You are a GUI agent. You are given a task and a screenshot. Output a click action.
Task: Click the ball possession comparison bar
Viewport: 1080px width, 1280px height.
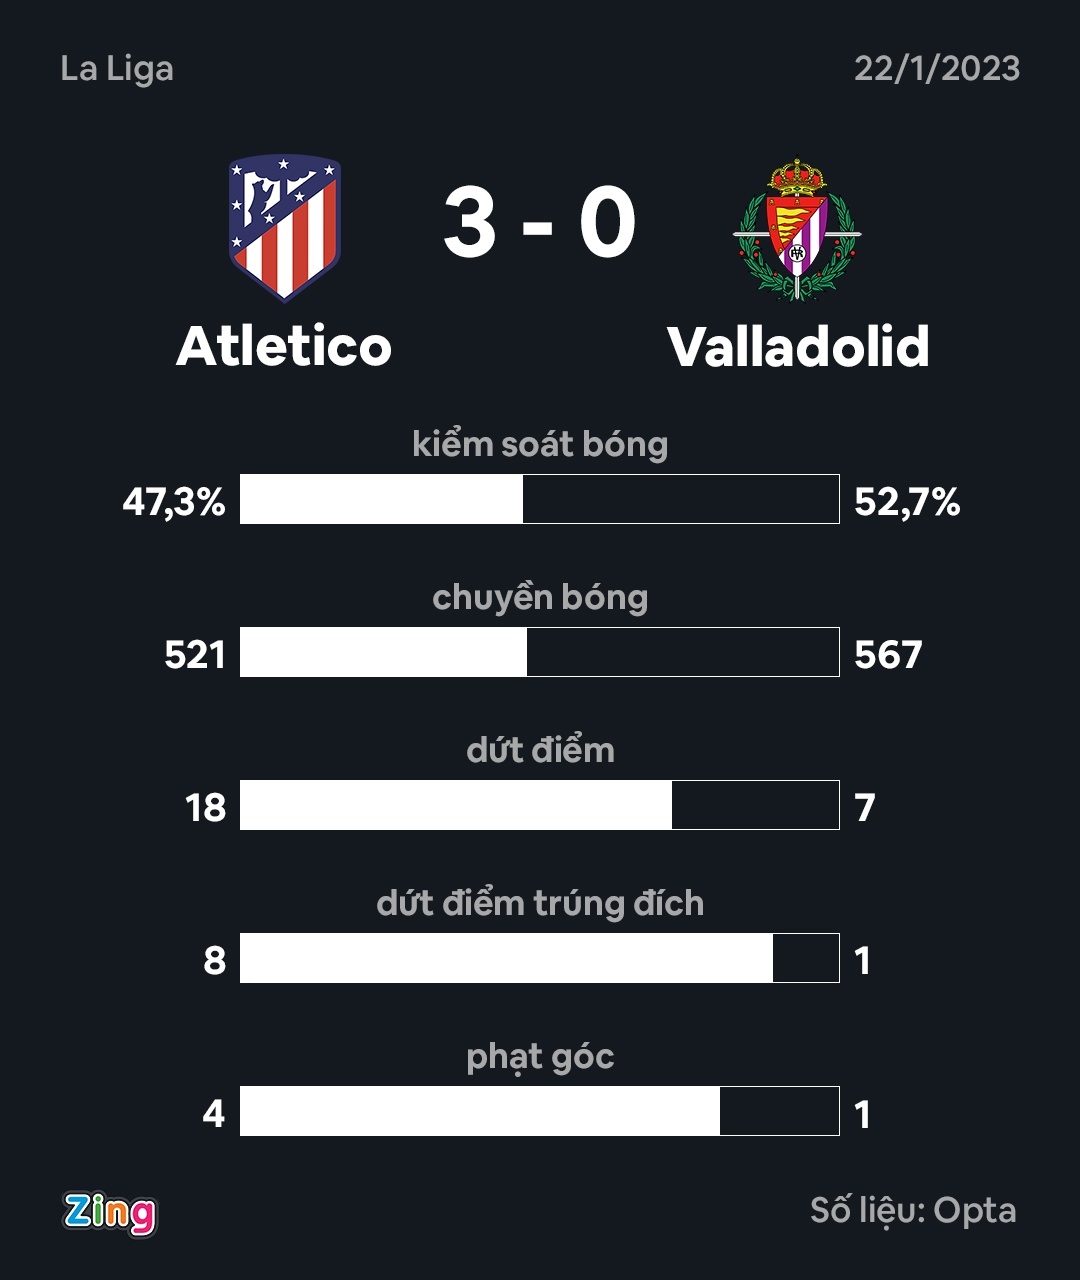[539, 499]
